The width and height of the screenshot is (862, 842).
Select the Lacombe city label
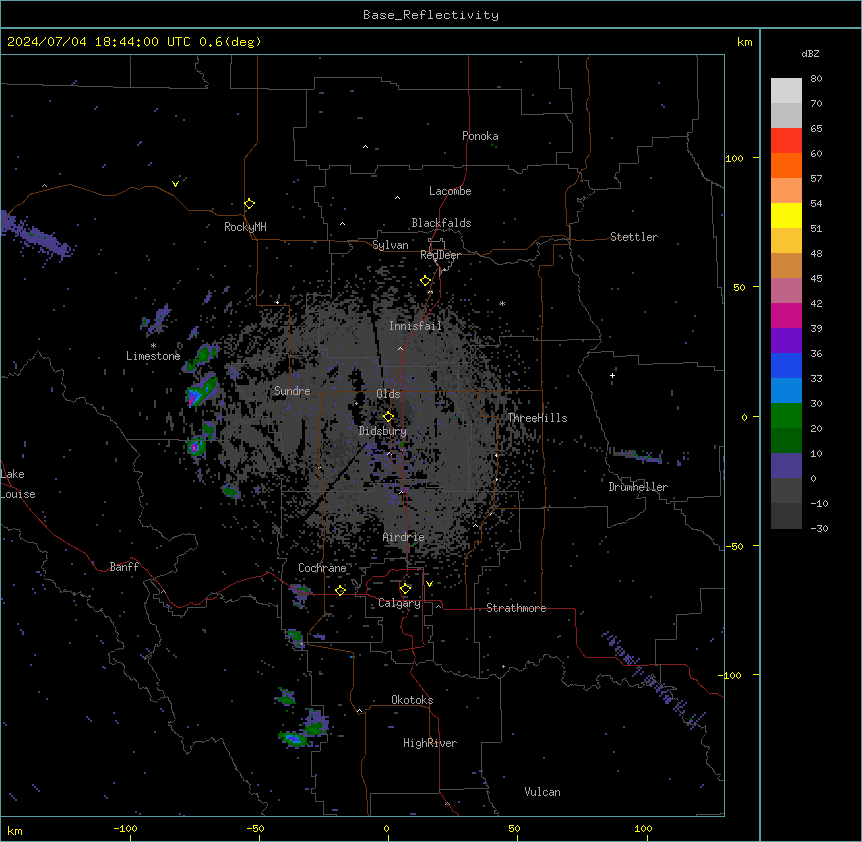(x=450, y=191)
